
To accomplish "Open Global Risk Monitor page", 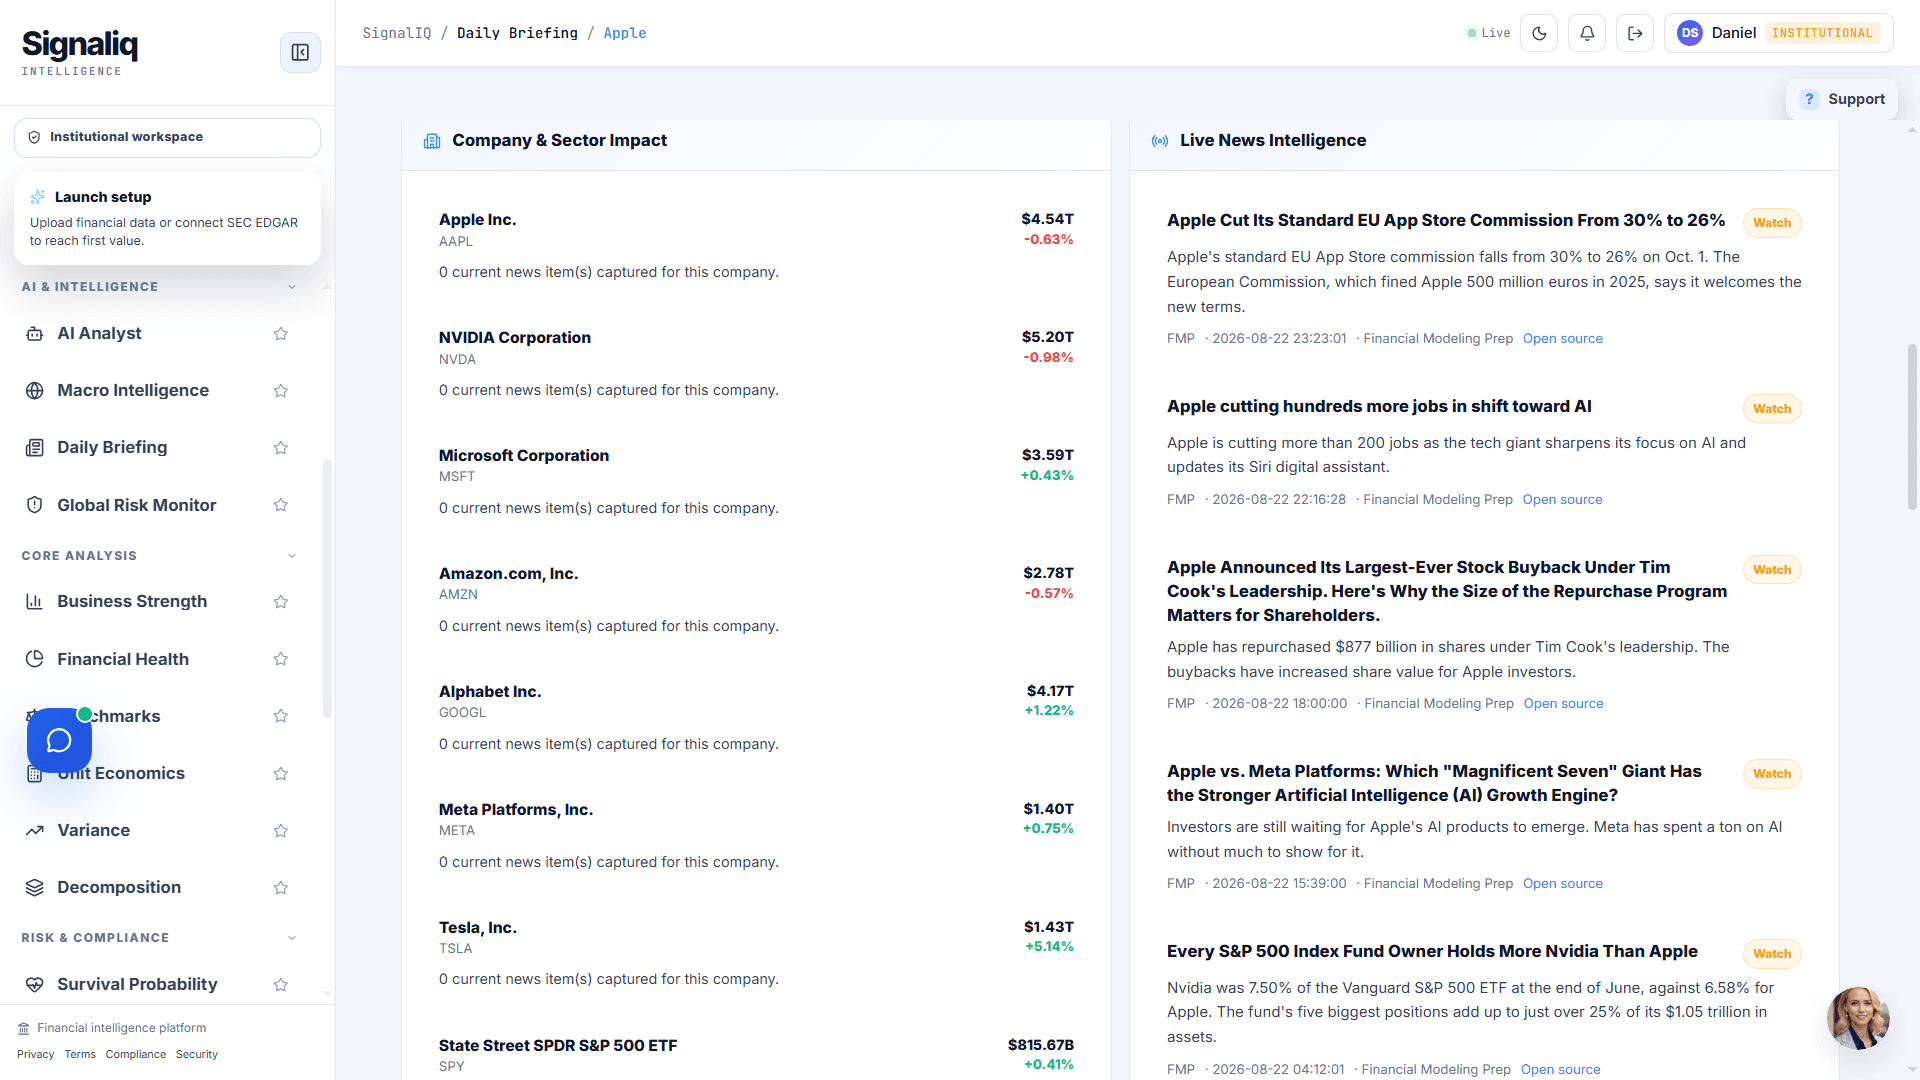I will 136,505.
